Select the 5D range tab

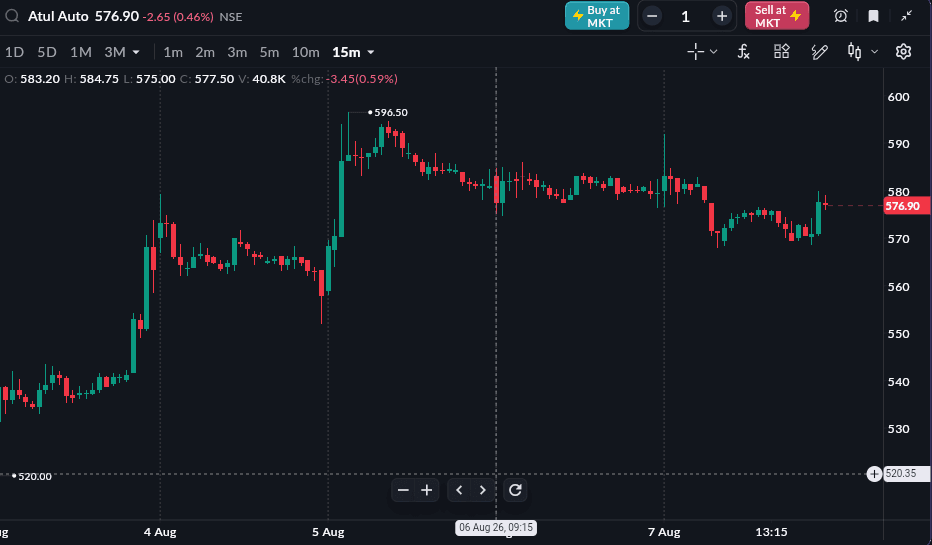pyautogui.click(x=47, y=52)
